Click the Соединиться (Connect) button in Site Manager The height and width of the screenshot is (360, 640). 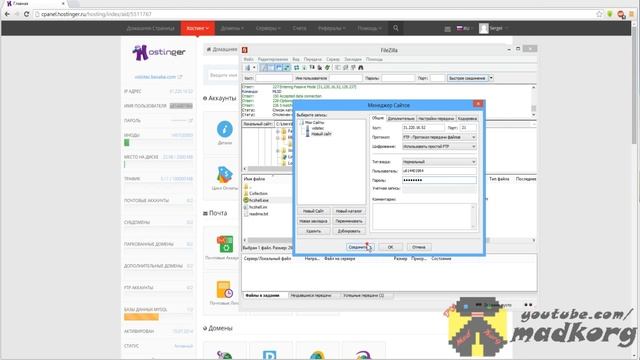[x=359, y=247]
